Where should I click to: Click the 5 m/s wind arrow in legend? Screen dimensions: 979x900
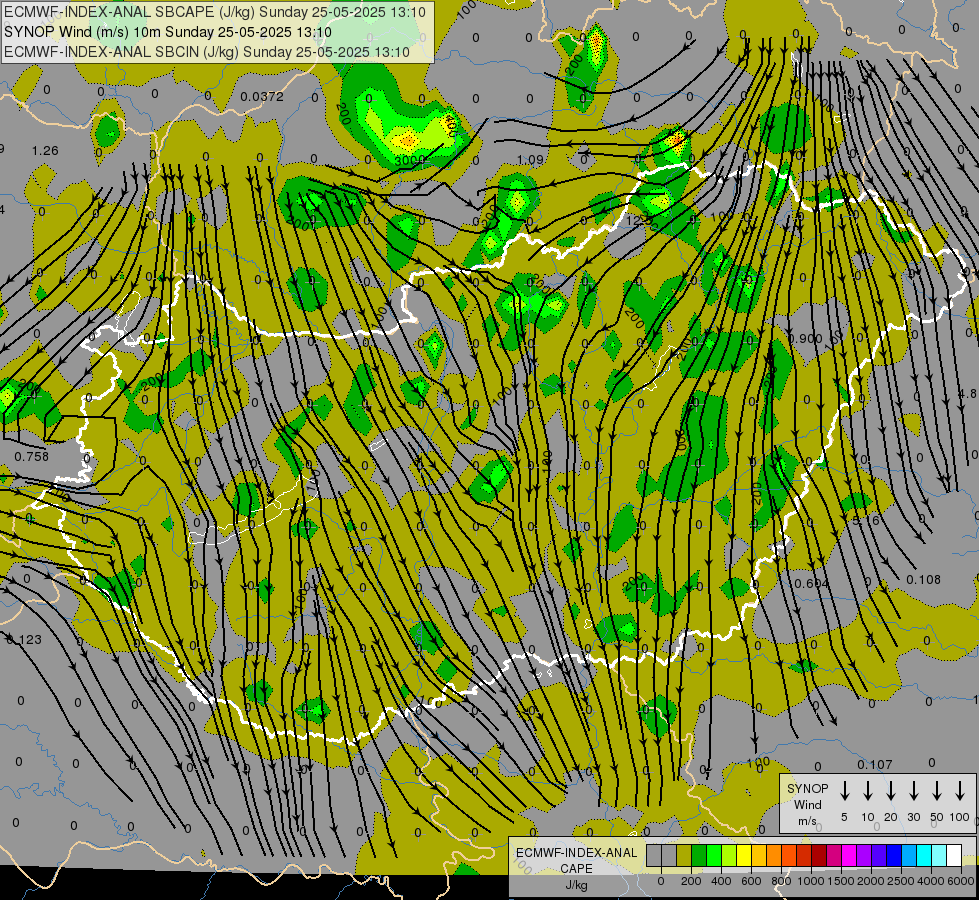(x=845, y=791)
